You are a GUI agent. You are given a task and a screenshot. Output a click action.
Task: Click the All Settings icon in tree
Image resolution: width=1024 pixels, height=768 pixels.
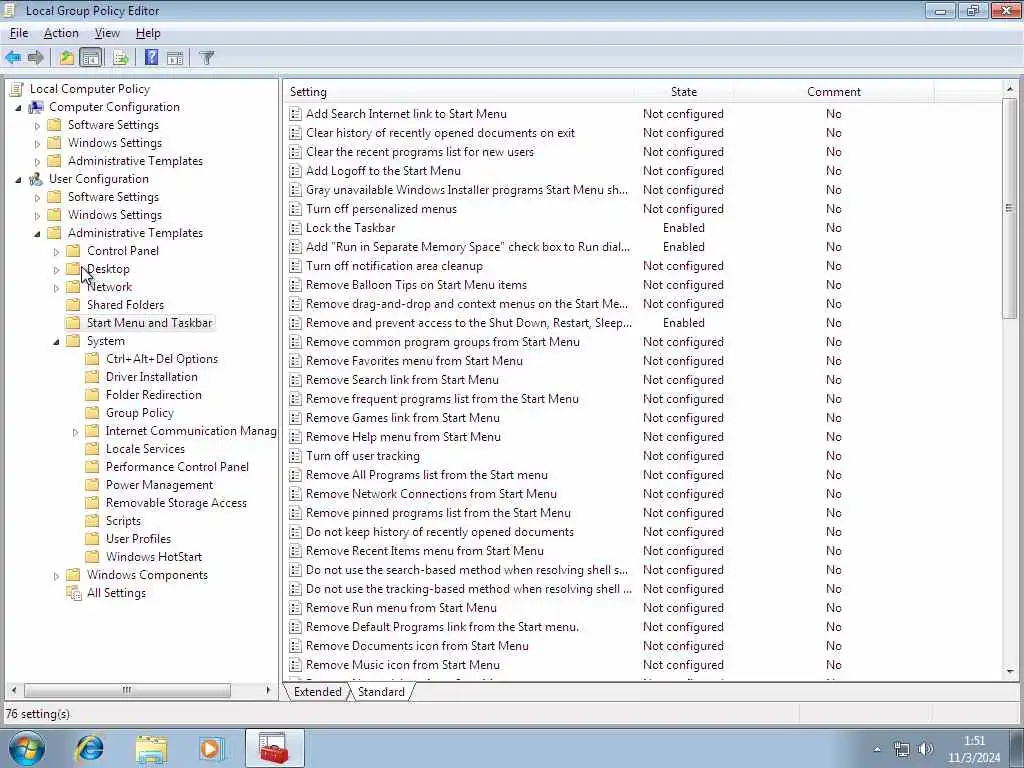tap(74, 593)
